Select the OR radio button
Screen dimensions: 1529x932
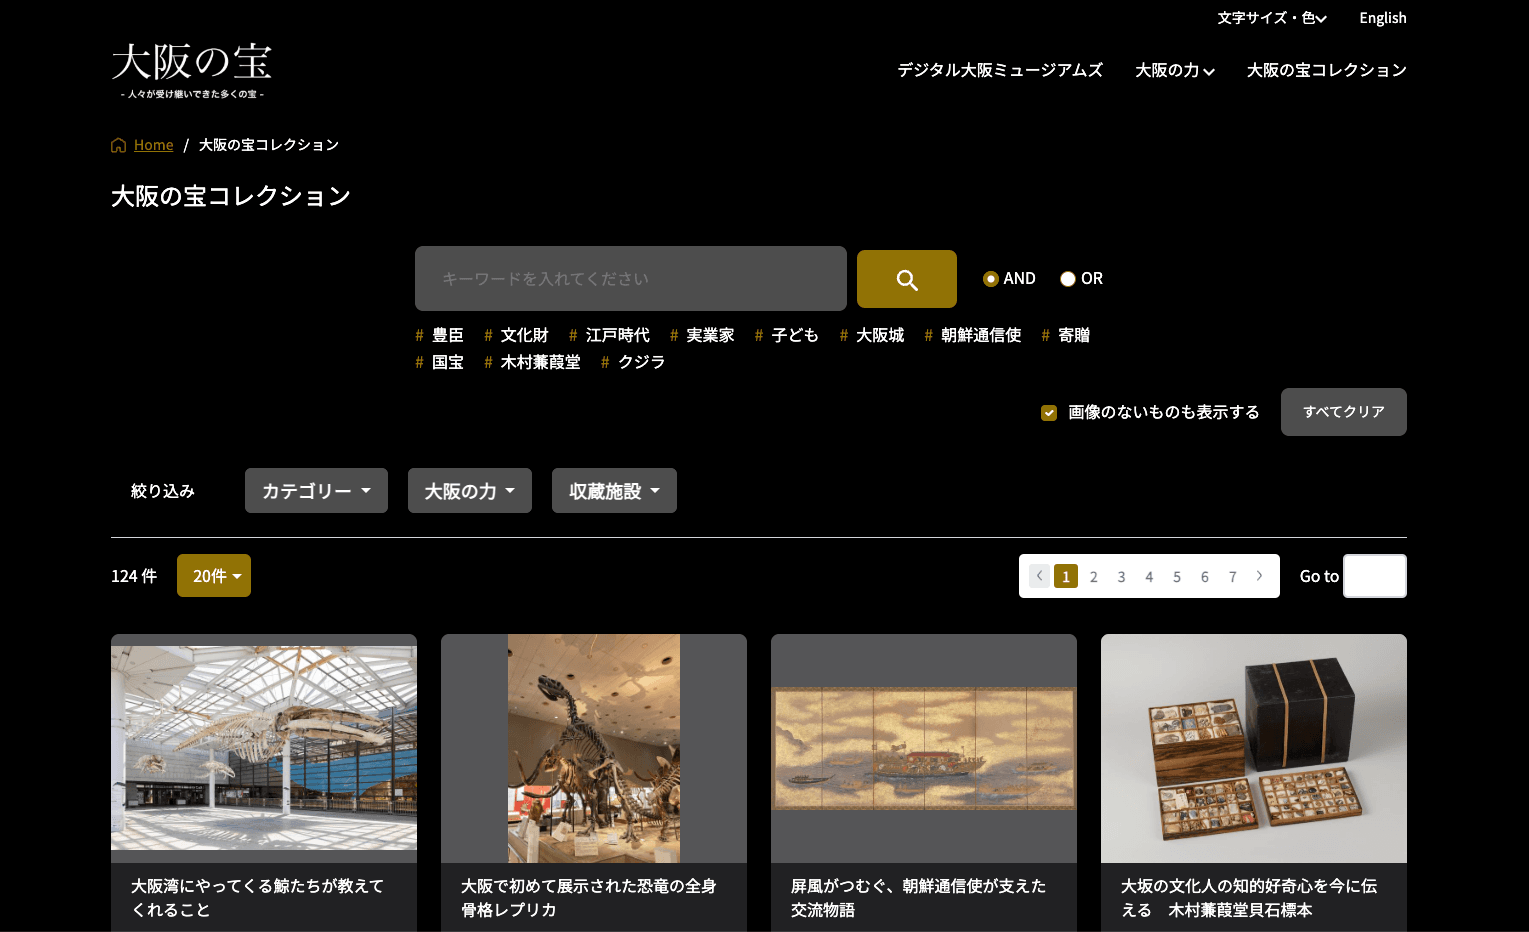tap(1067, 279)
